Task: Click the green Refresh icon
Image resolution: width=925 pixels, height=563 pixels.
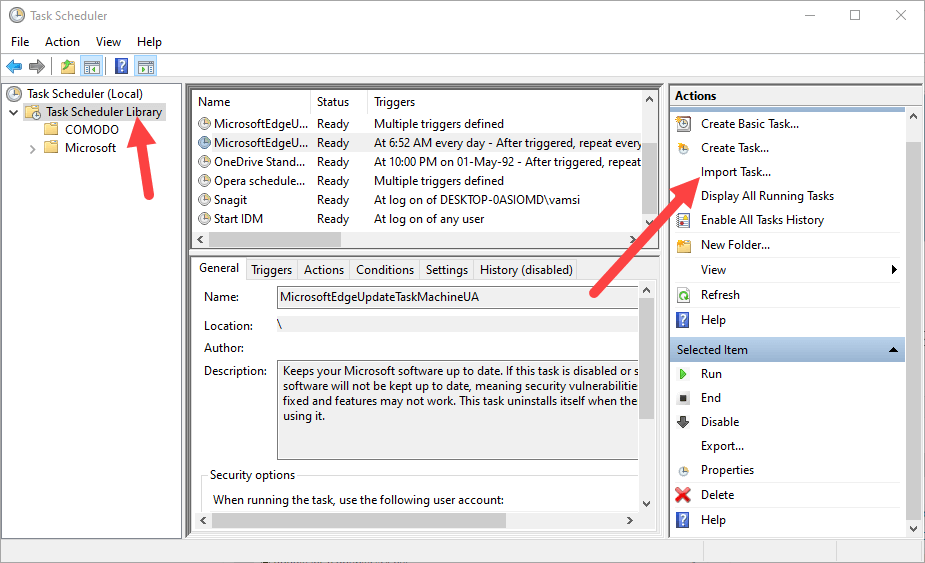Action: click(x=683, y=295)
